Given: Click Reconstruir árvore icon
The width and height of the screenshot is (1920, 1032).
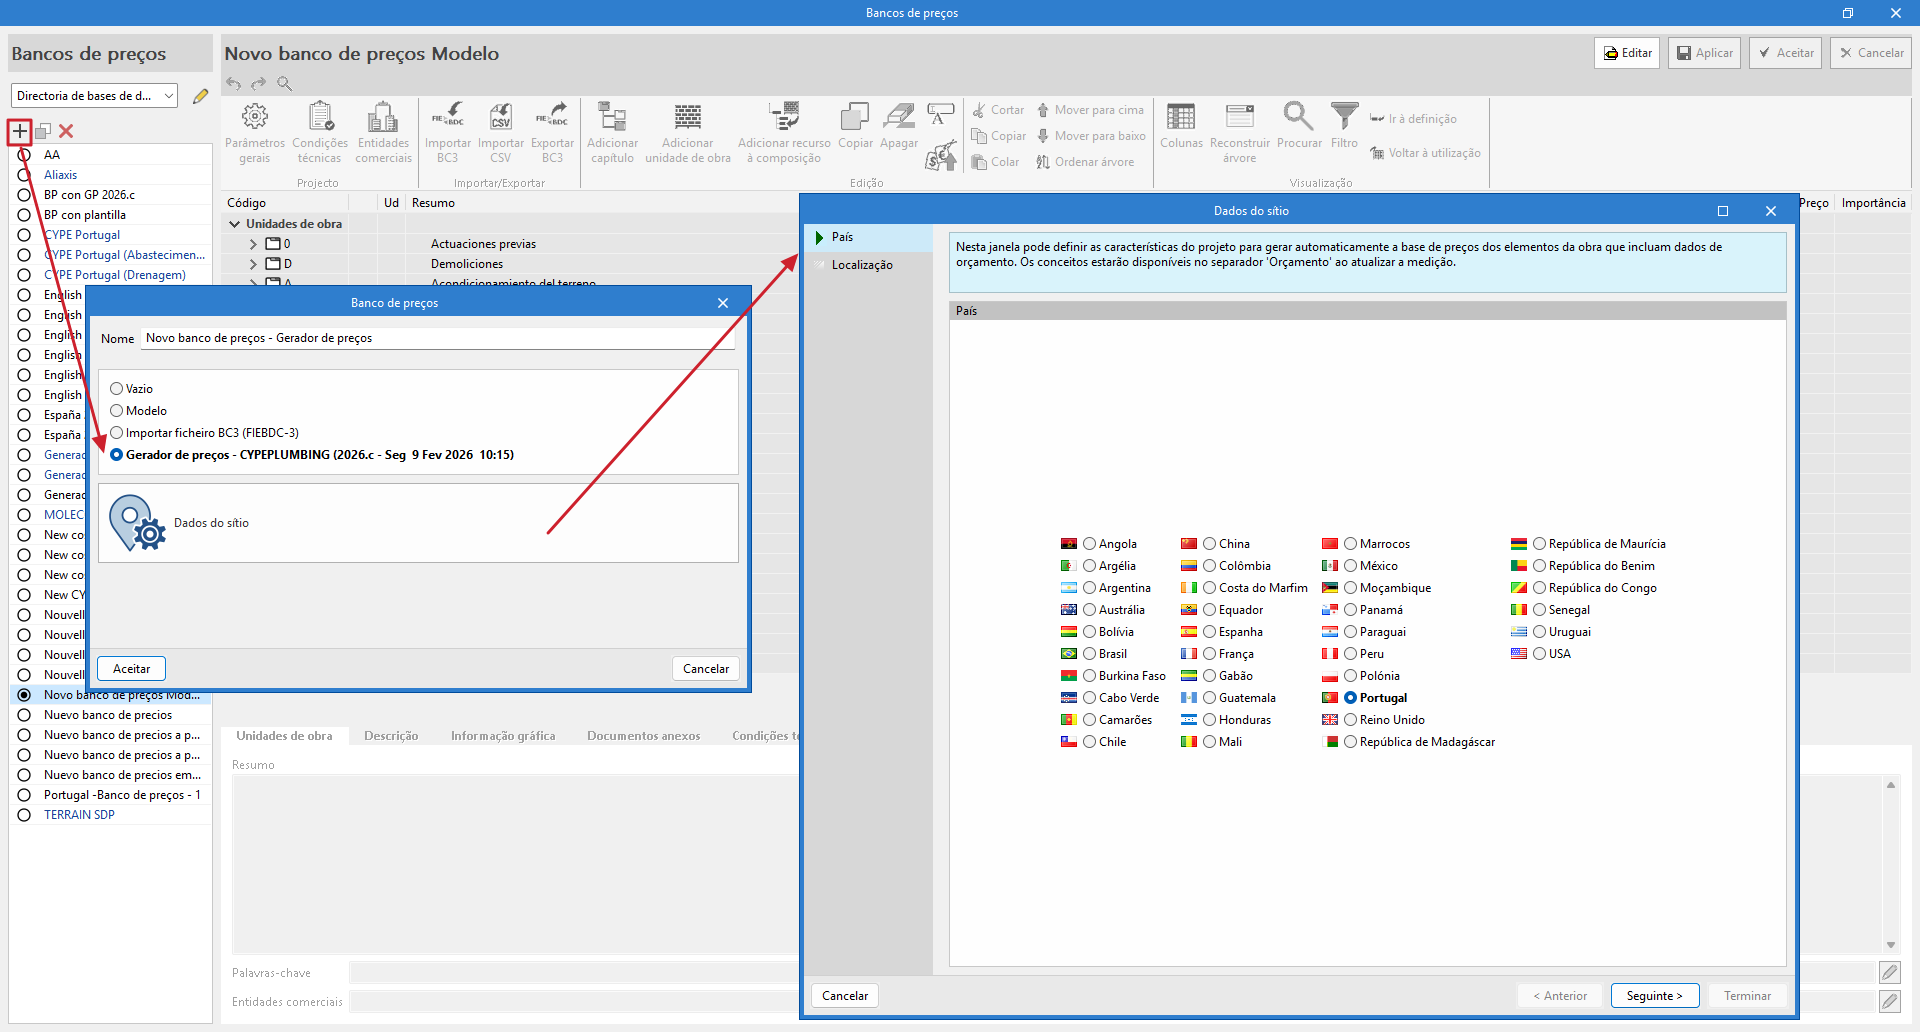Looking at the screenshot, I should (1240, 132).
